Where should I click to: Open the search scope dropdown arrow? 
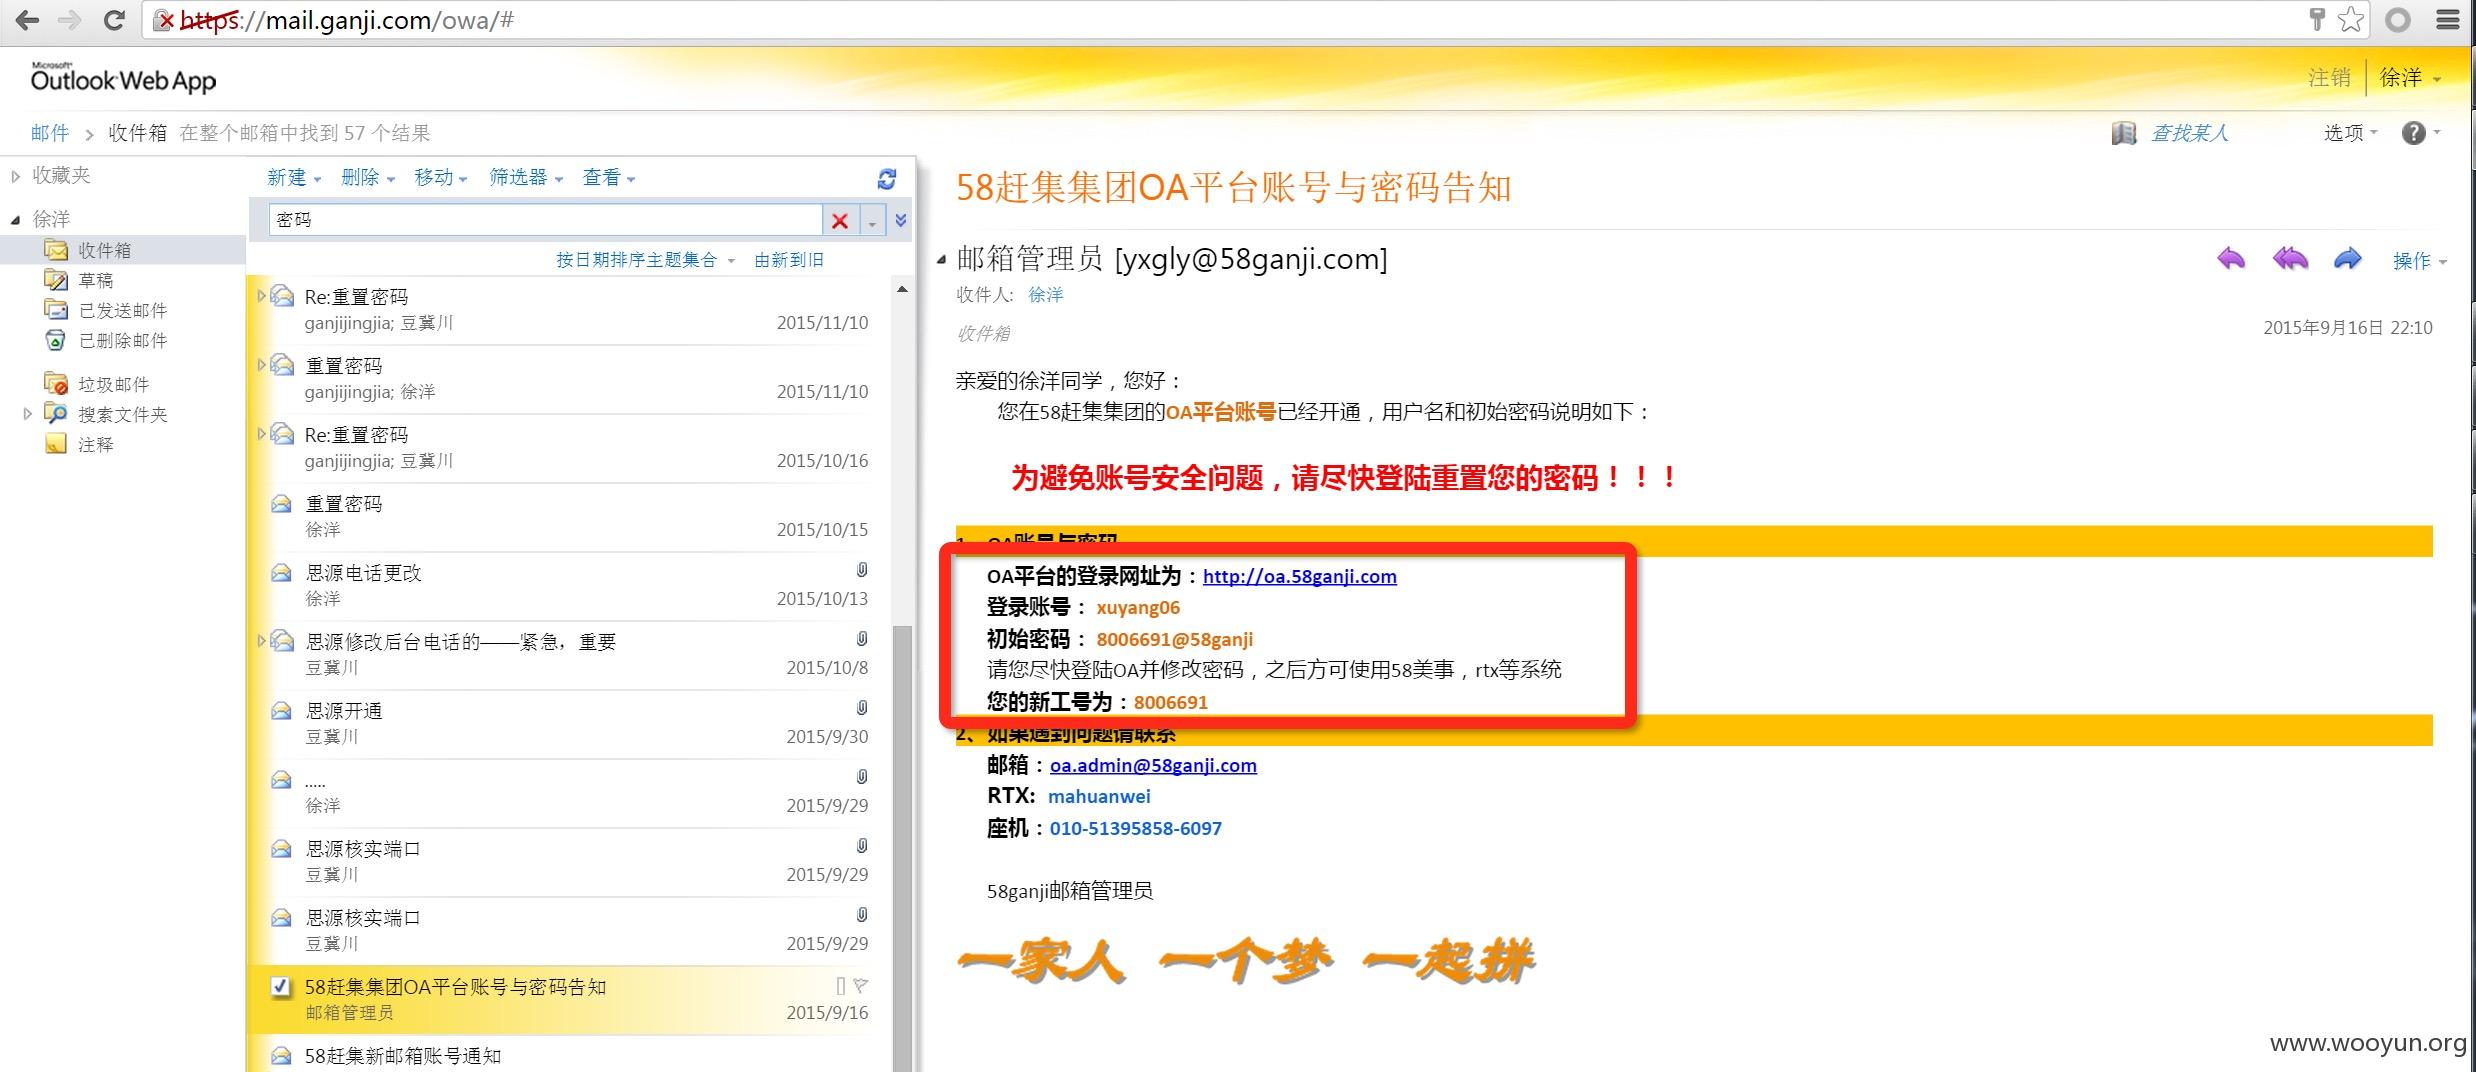(x=872, y=222)
